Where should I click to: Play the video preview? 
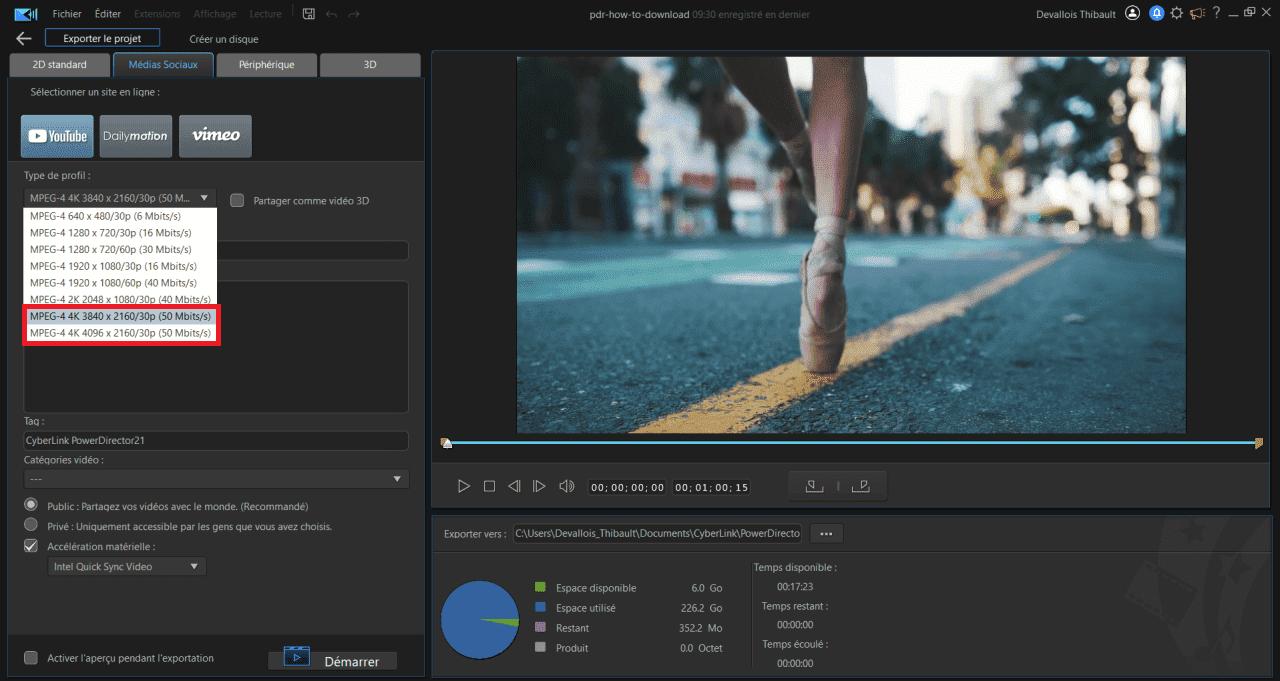coord(464,486)
